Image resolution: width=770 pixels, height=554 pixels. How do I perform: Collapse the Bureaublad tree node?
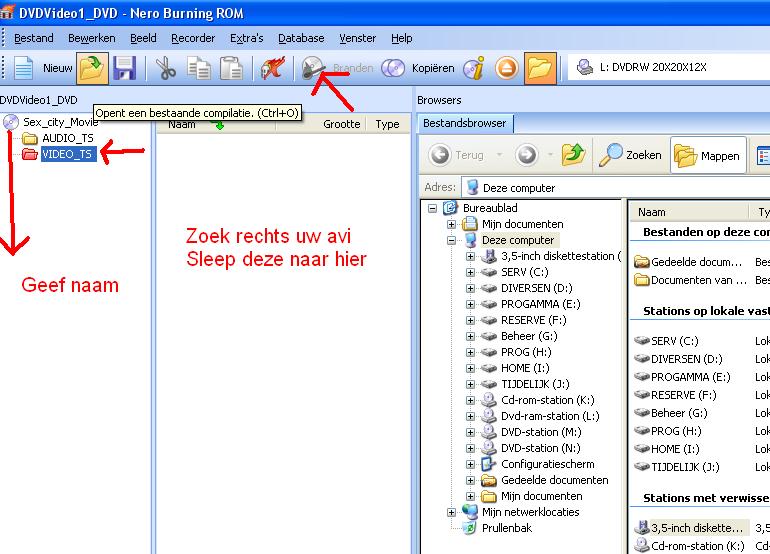(432, 208)
